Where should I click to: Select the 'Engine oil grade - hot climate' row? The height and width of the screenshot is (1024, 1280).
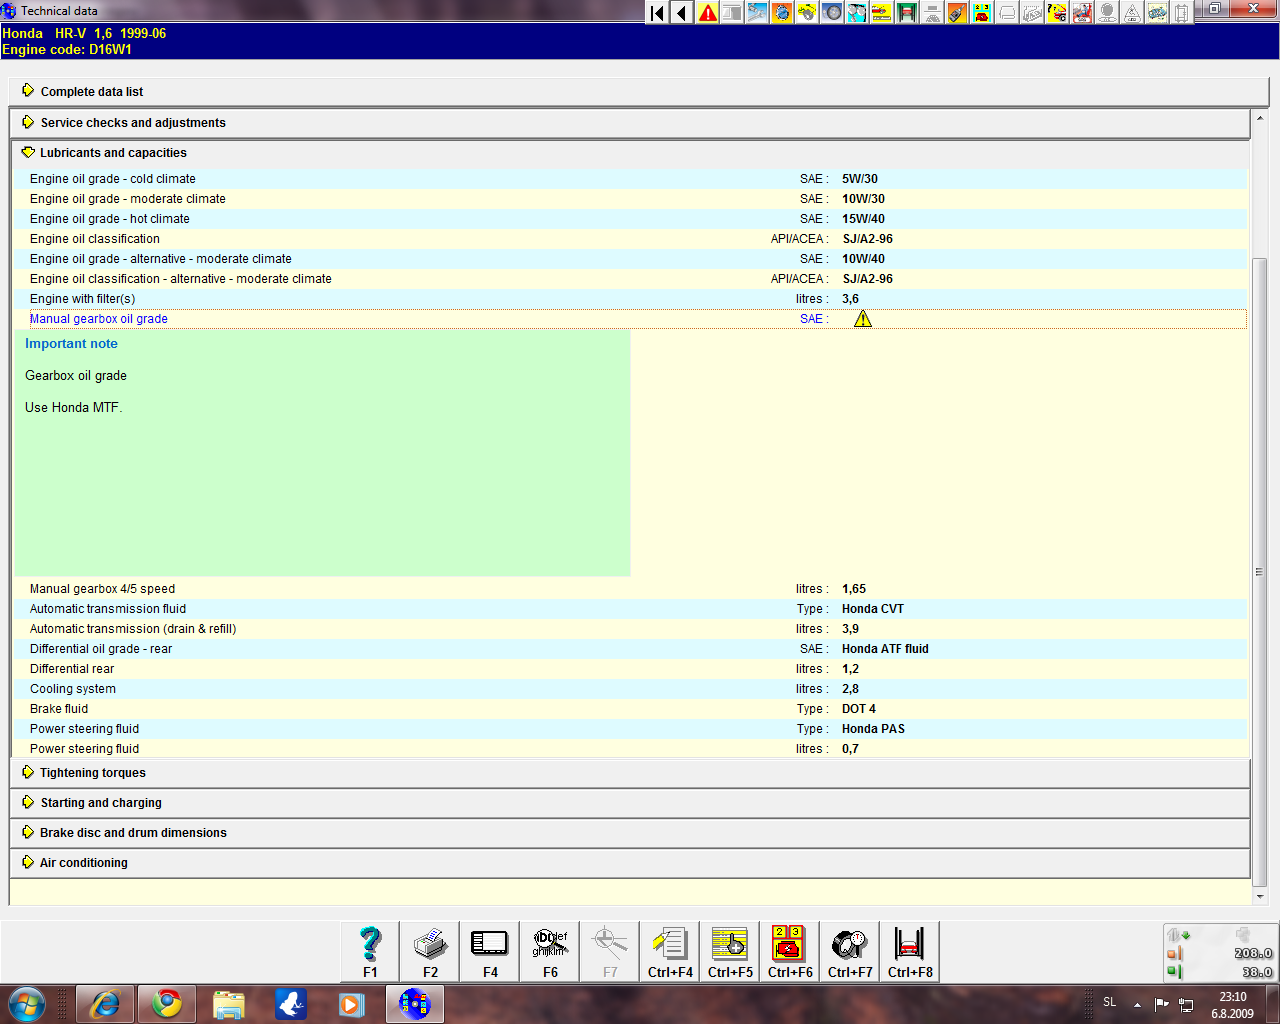click(x=630, y=219)
